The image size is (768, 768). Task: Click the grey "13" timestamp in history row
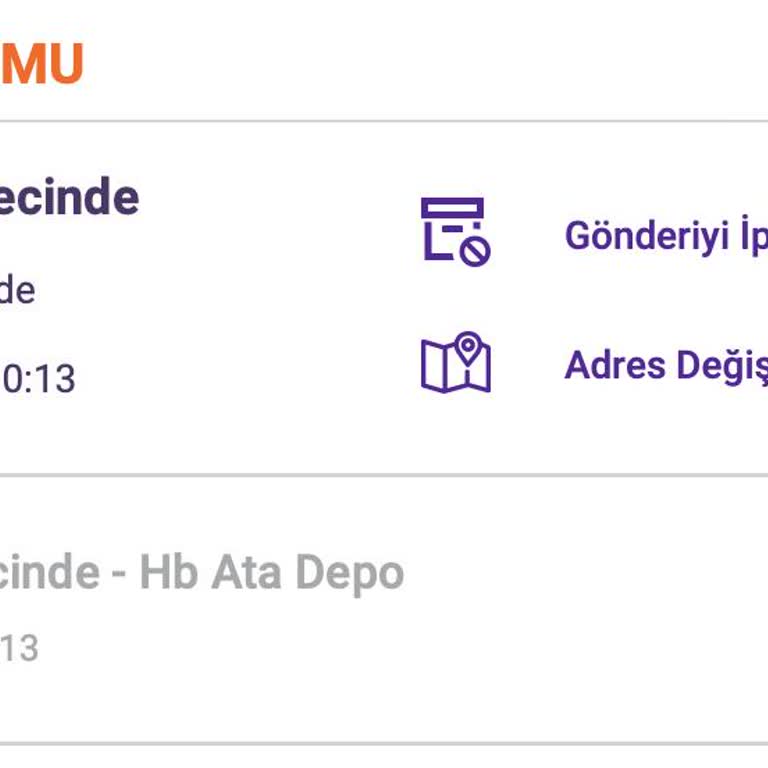point(20,648)
